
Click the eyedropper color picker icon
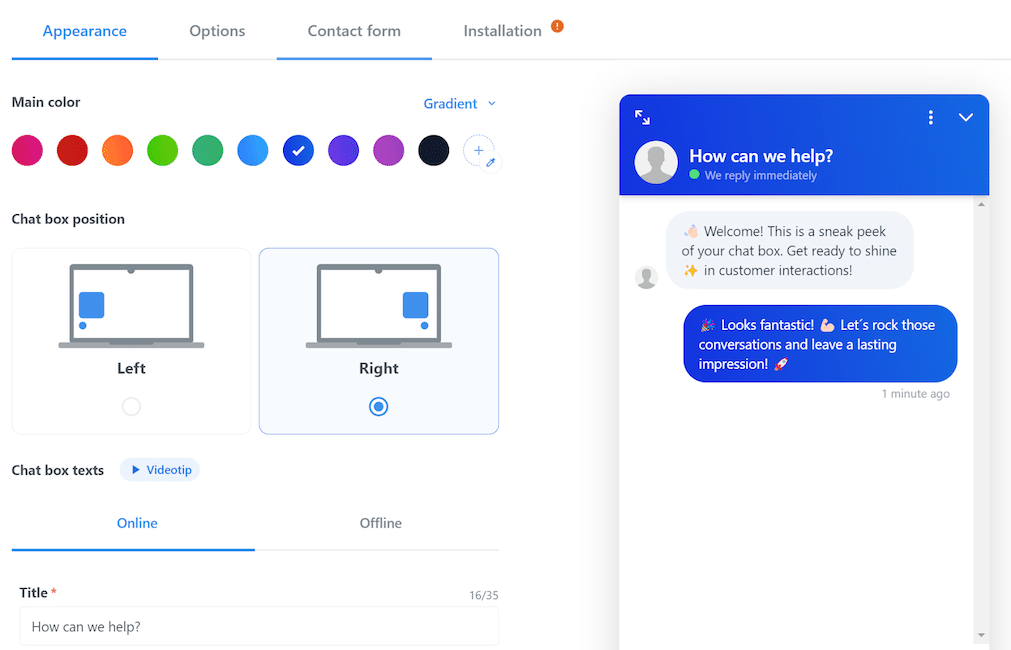[491, 162]
